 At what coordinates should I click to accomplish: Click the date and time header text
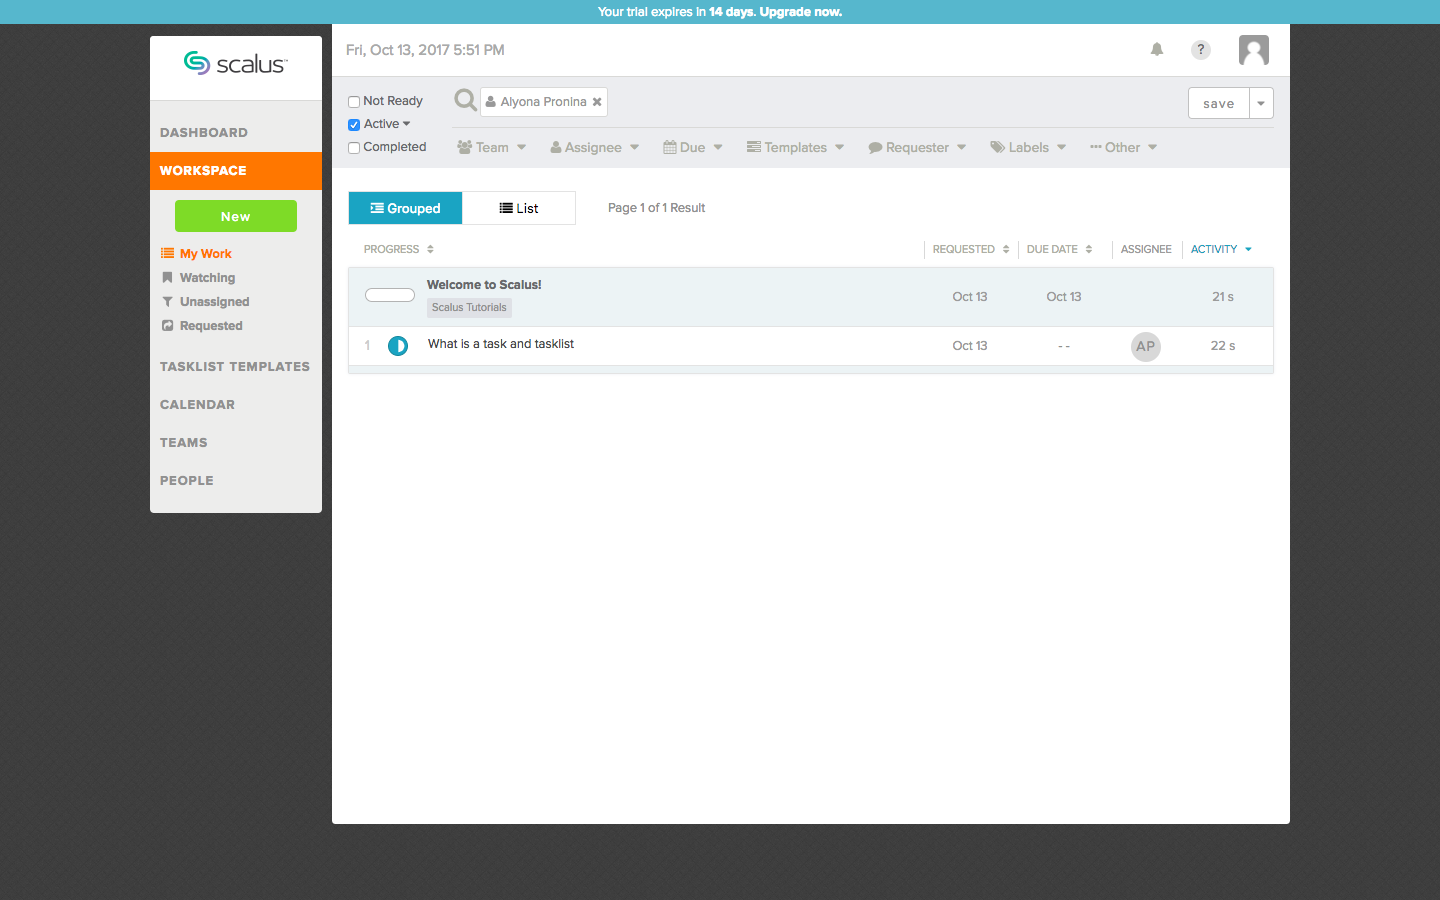coord(425,50)
